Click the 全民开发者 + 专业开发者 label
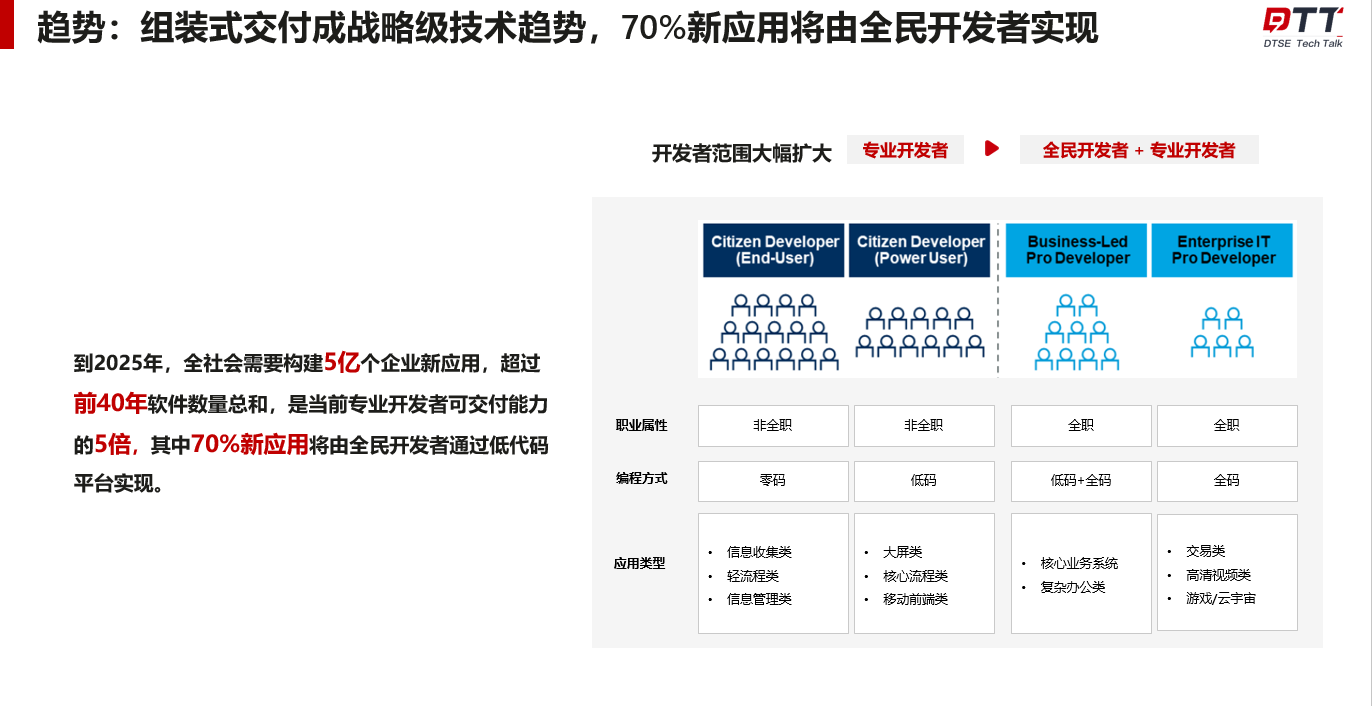This screenshot has width=1372, height=706. [x=1139, y=149]
